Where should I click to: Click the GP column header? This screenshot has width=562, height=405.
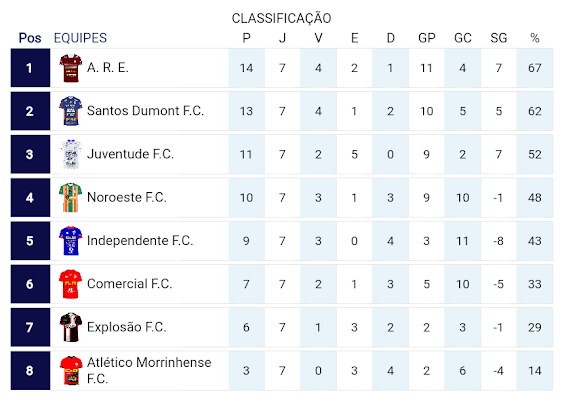click(427, 38)
